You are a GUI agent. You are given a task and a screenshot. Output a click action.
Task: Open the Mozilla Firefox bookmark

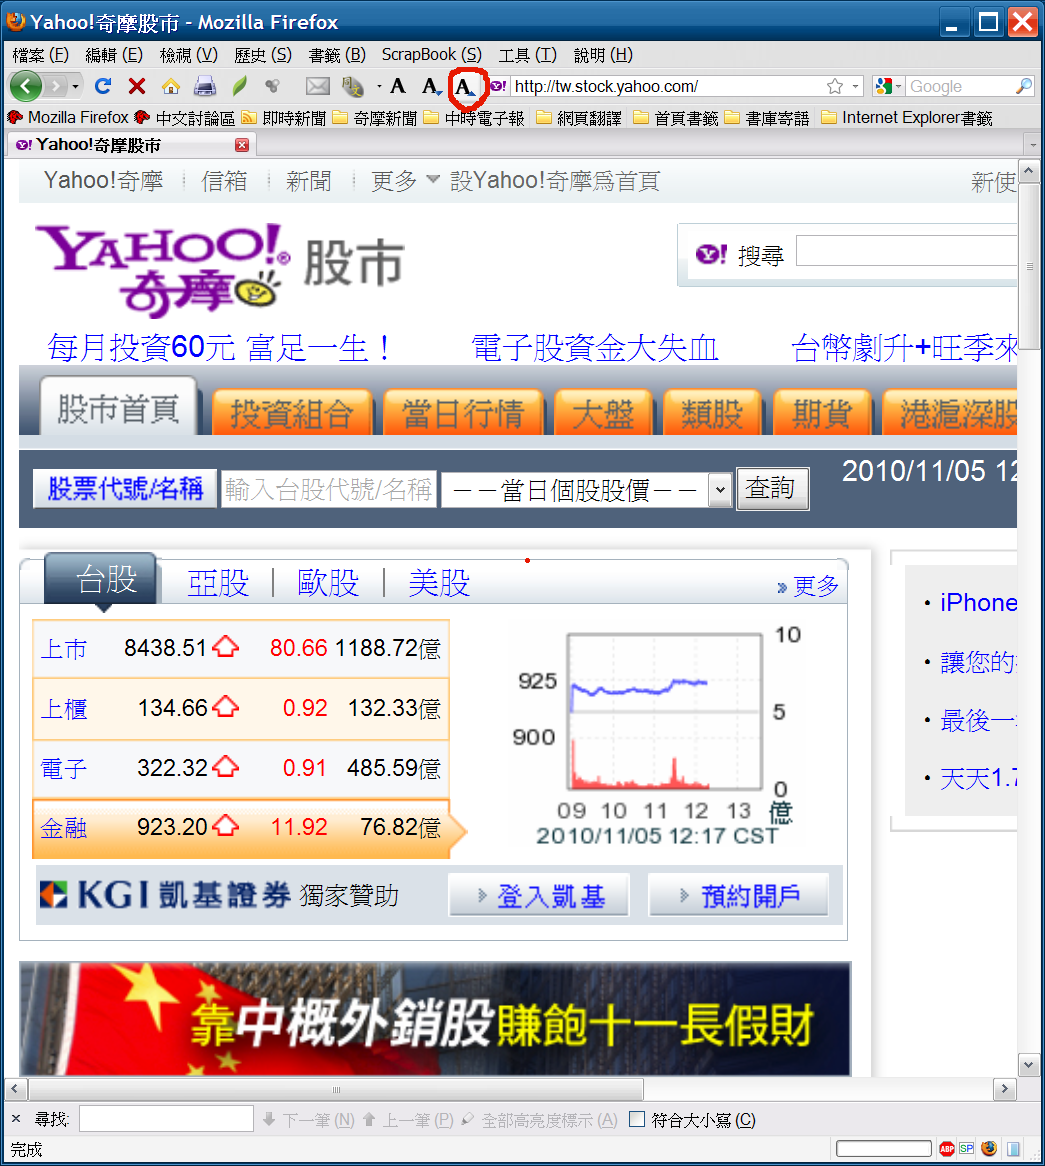[68, 117]
